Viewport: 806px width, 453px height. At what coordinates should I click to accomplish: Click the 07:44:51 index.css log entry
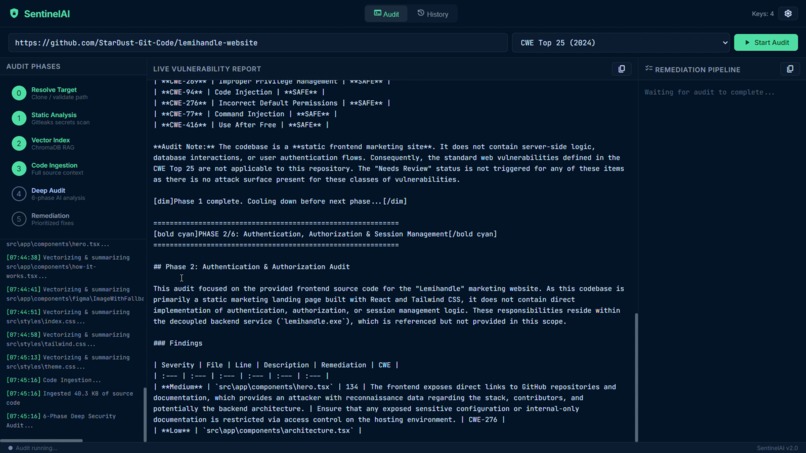pos(68,317)
